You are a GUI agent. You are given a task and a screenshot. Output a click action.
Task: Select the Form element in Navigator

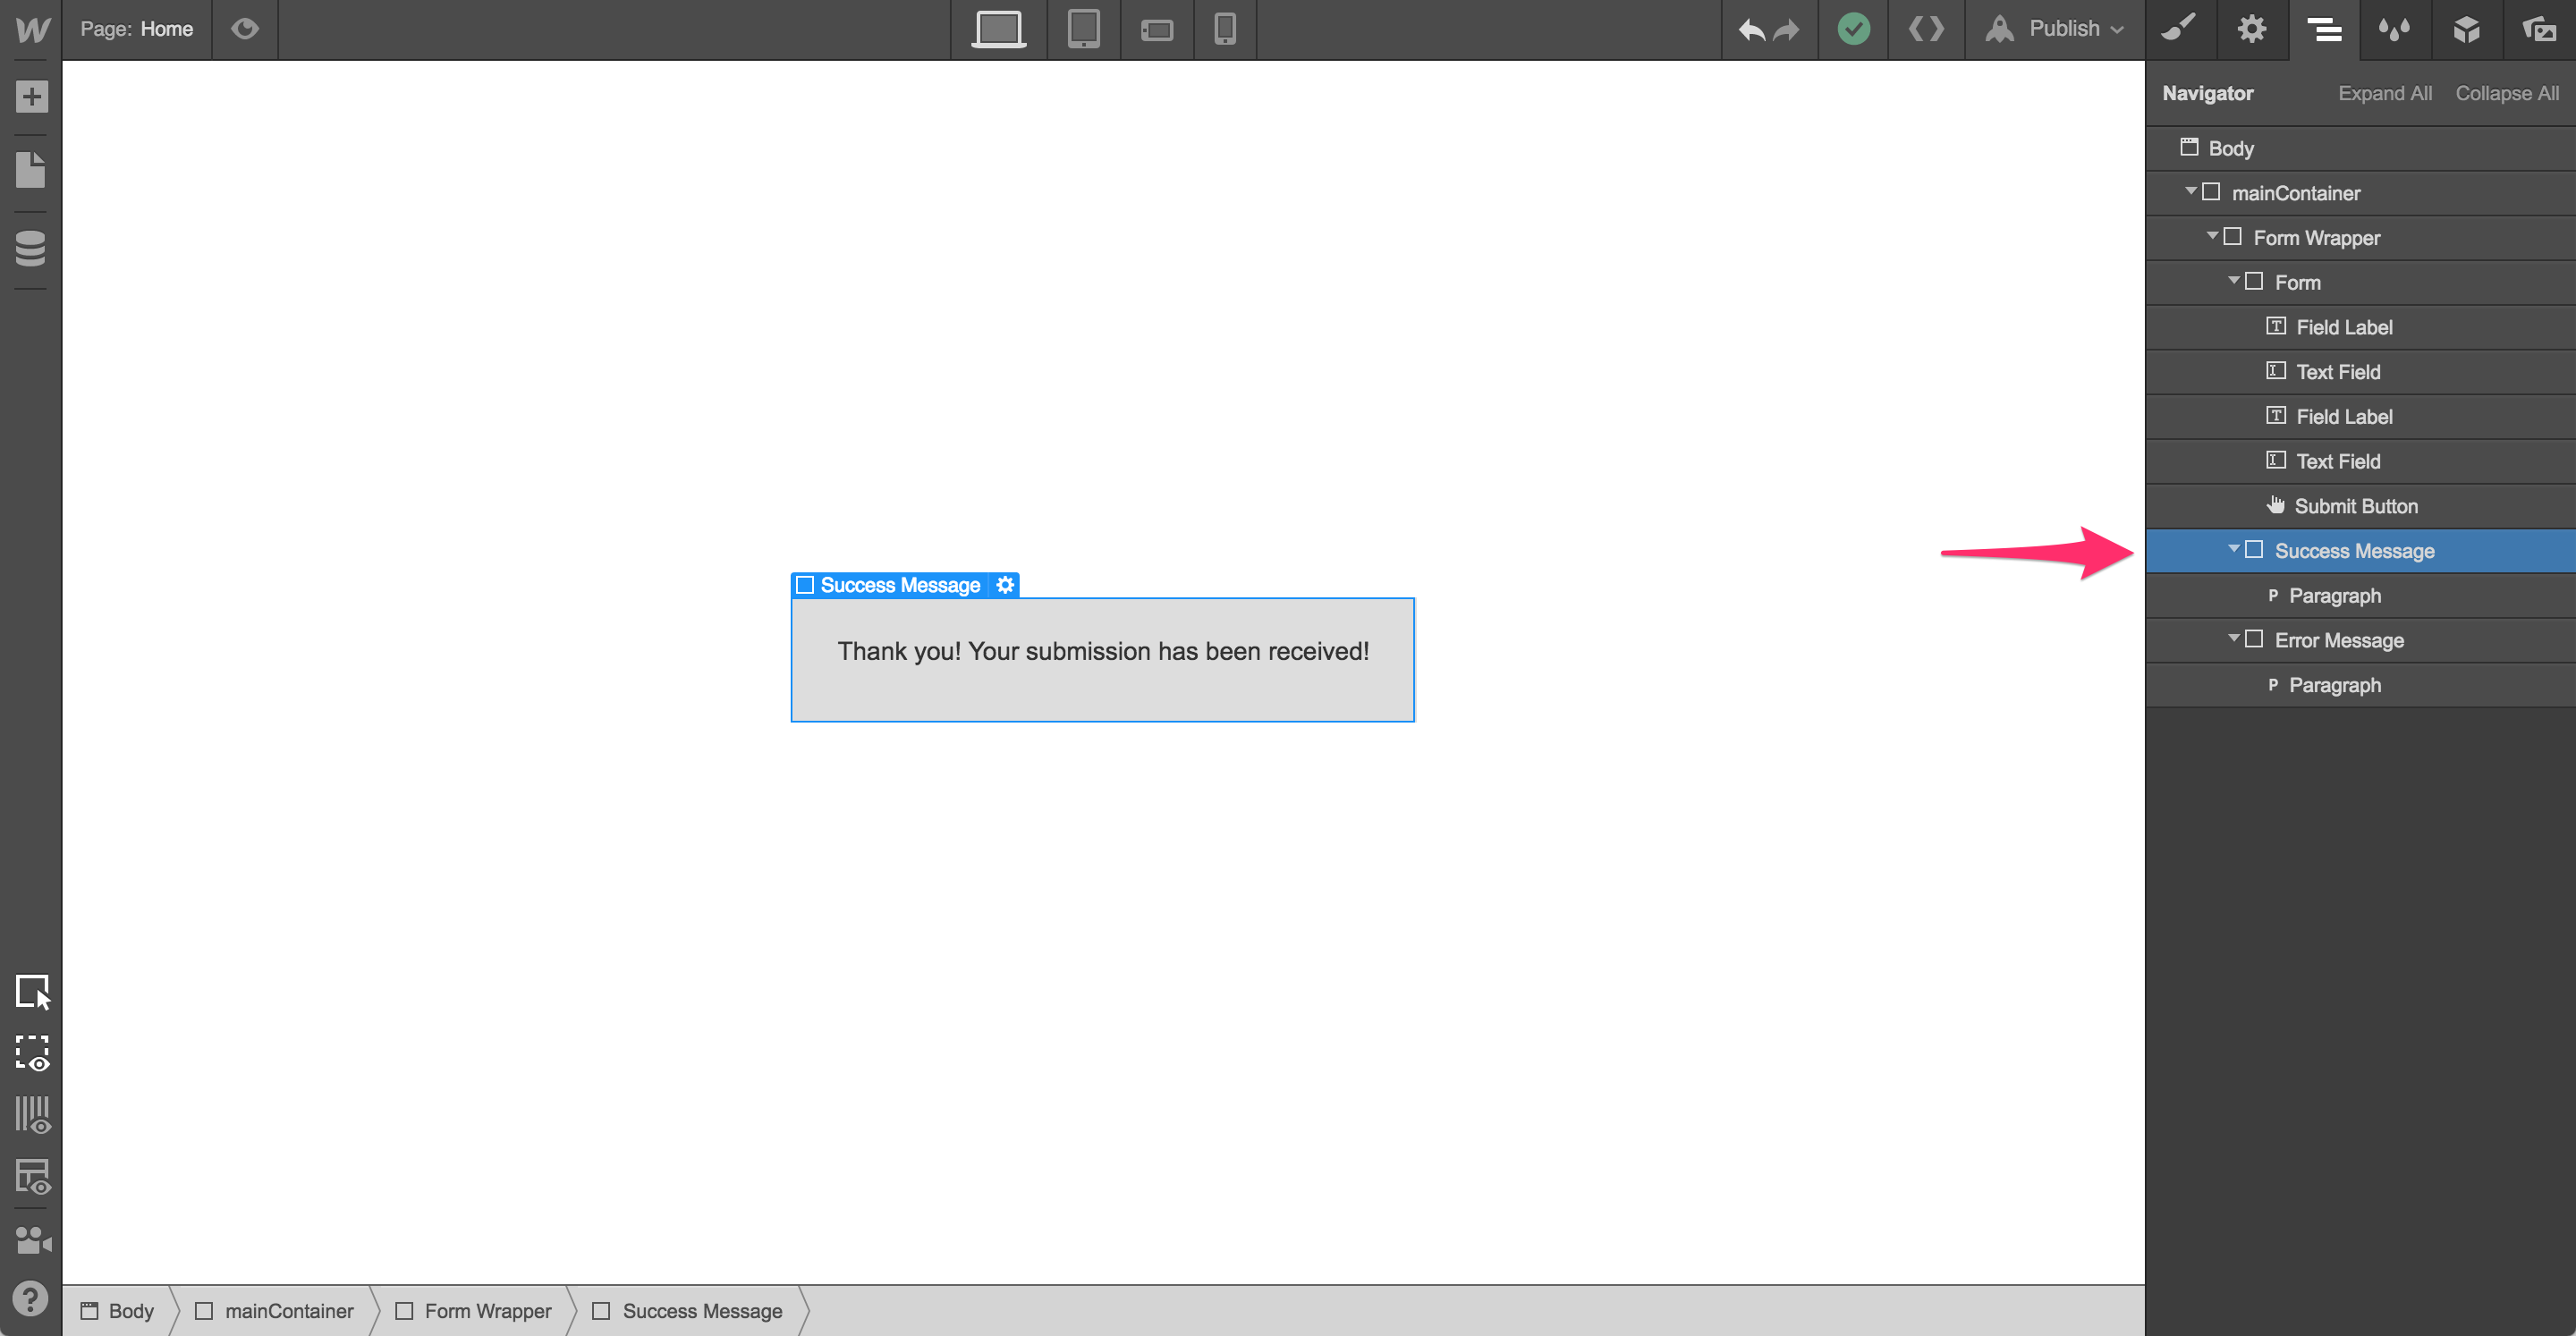[2360, 282]
